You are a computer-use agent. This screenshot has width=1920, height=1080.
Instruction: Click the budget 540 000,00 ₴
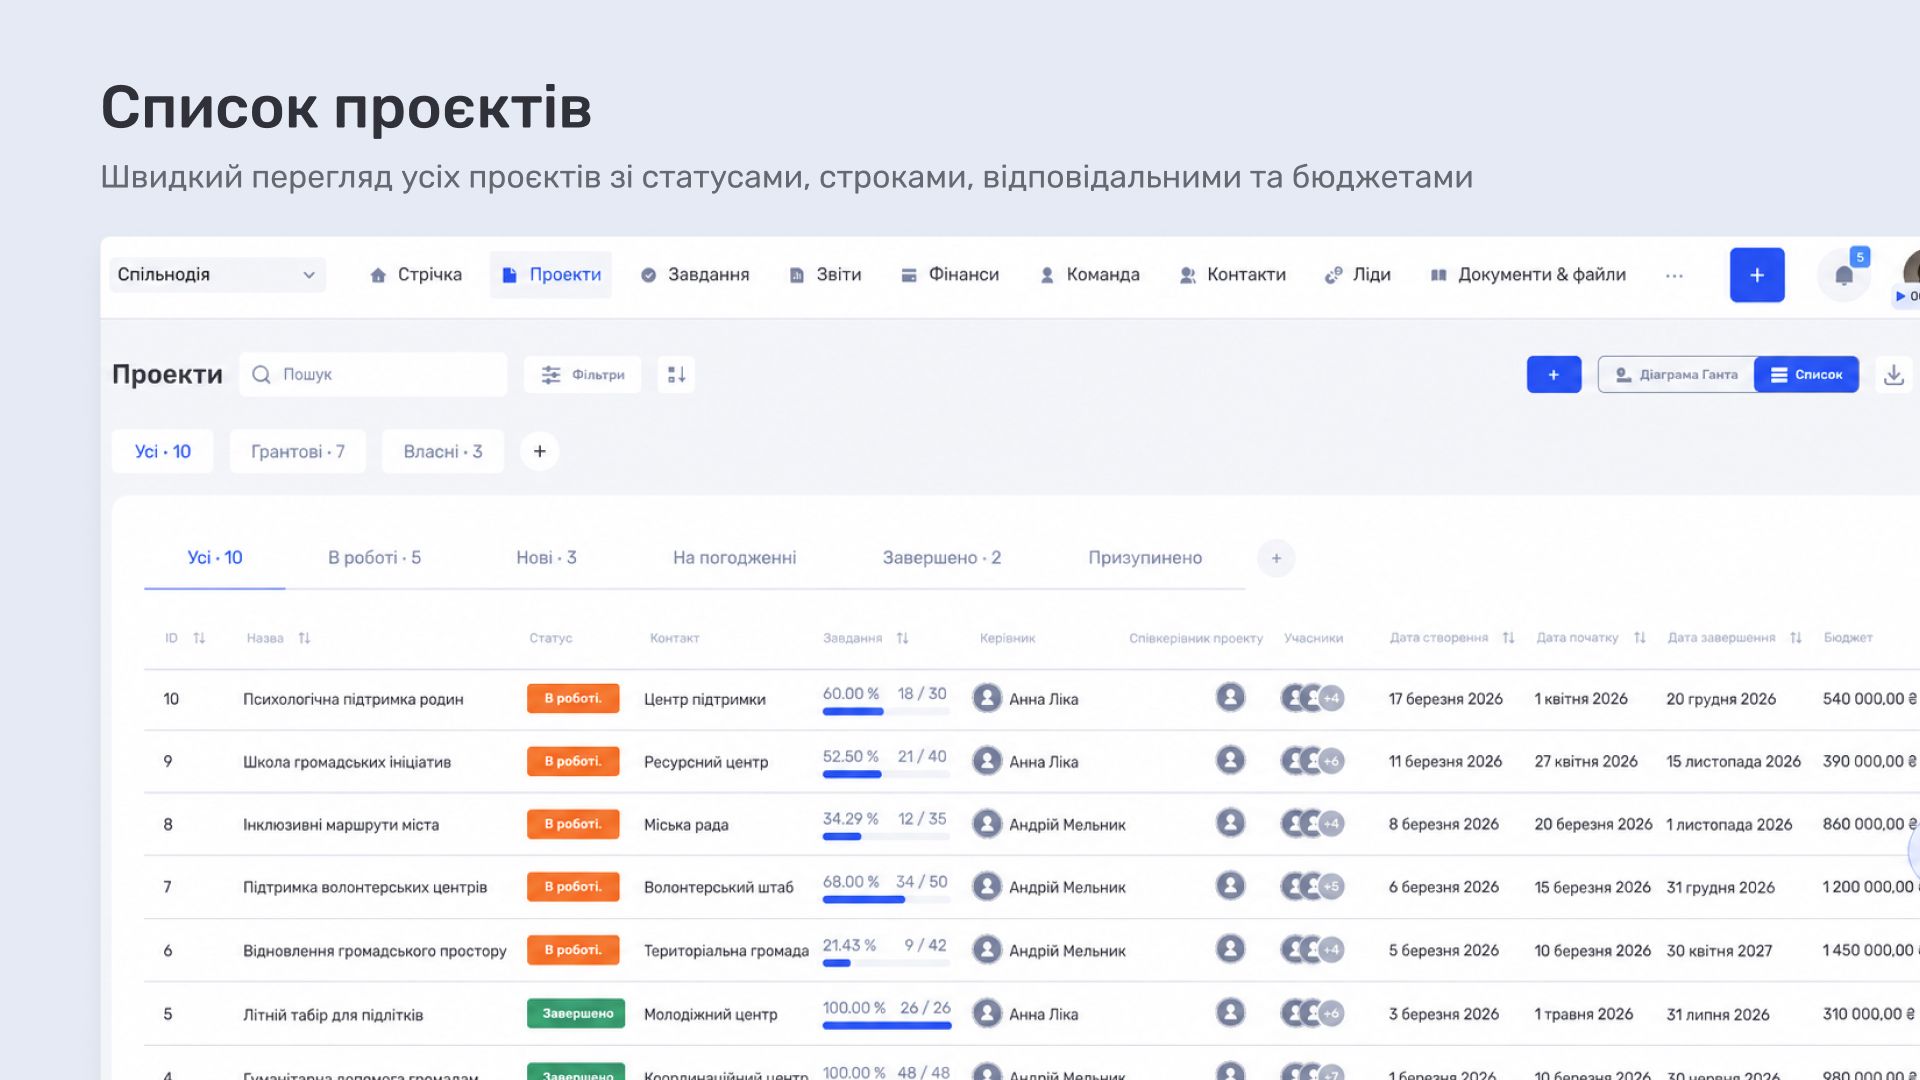pyautogui.click(x=1869, y=699)
